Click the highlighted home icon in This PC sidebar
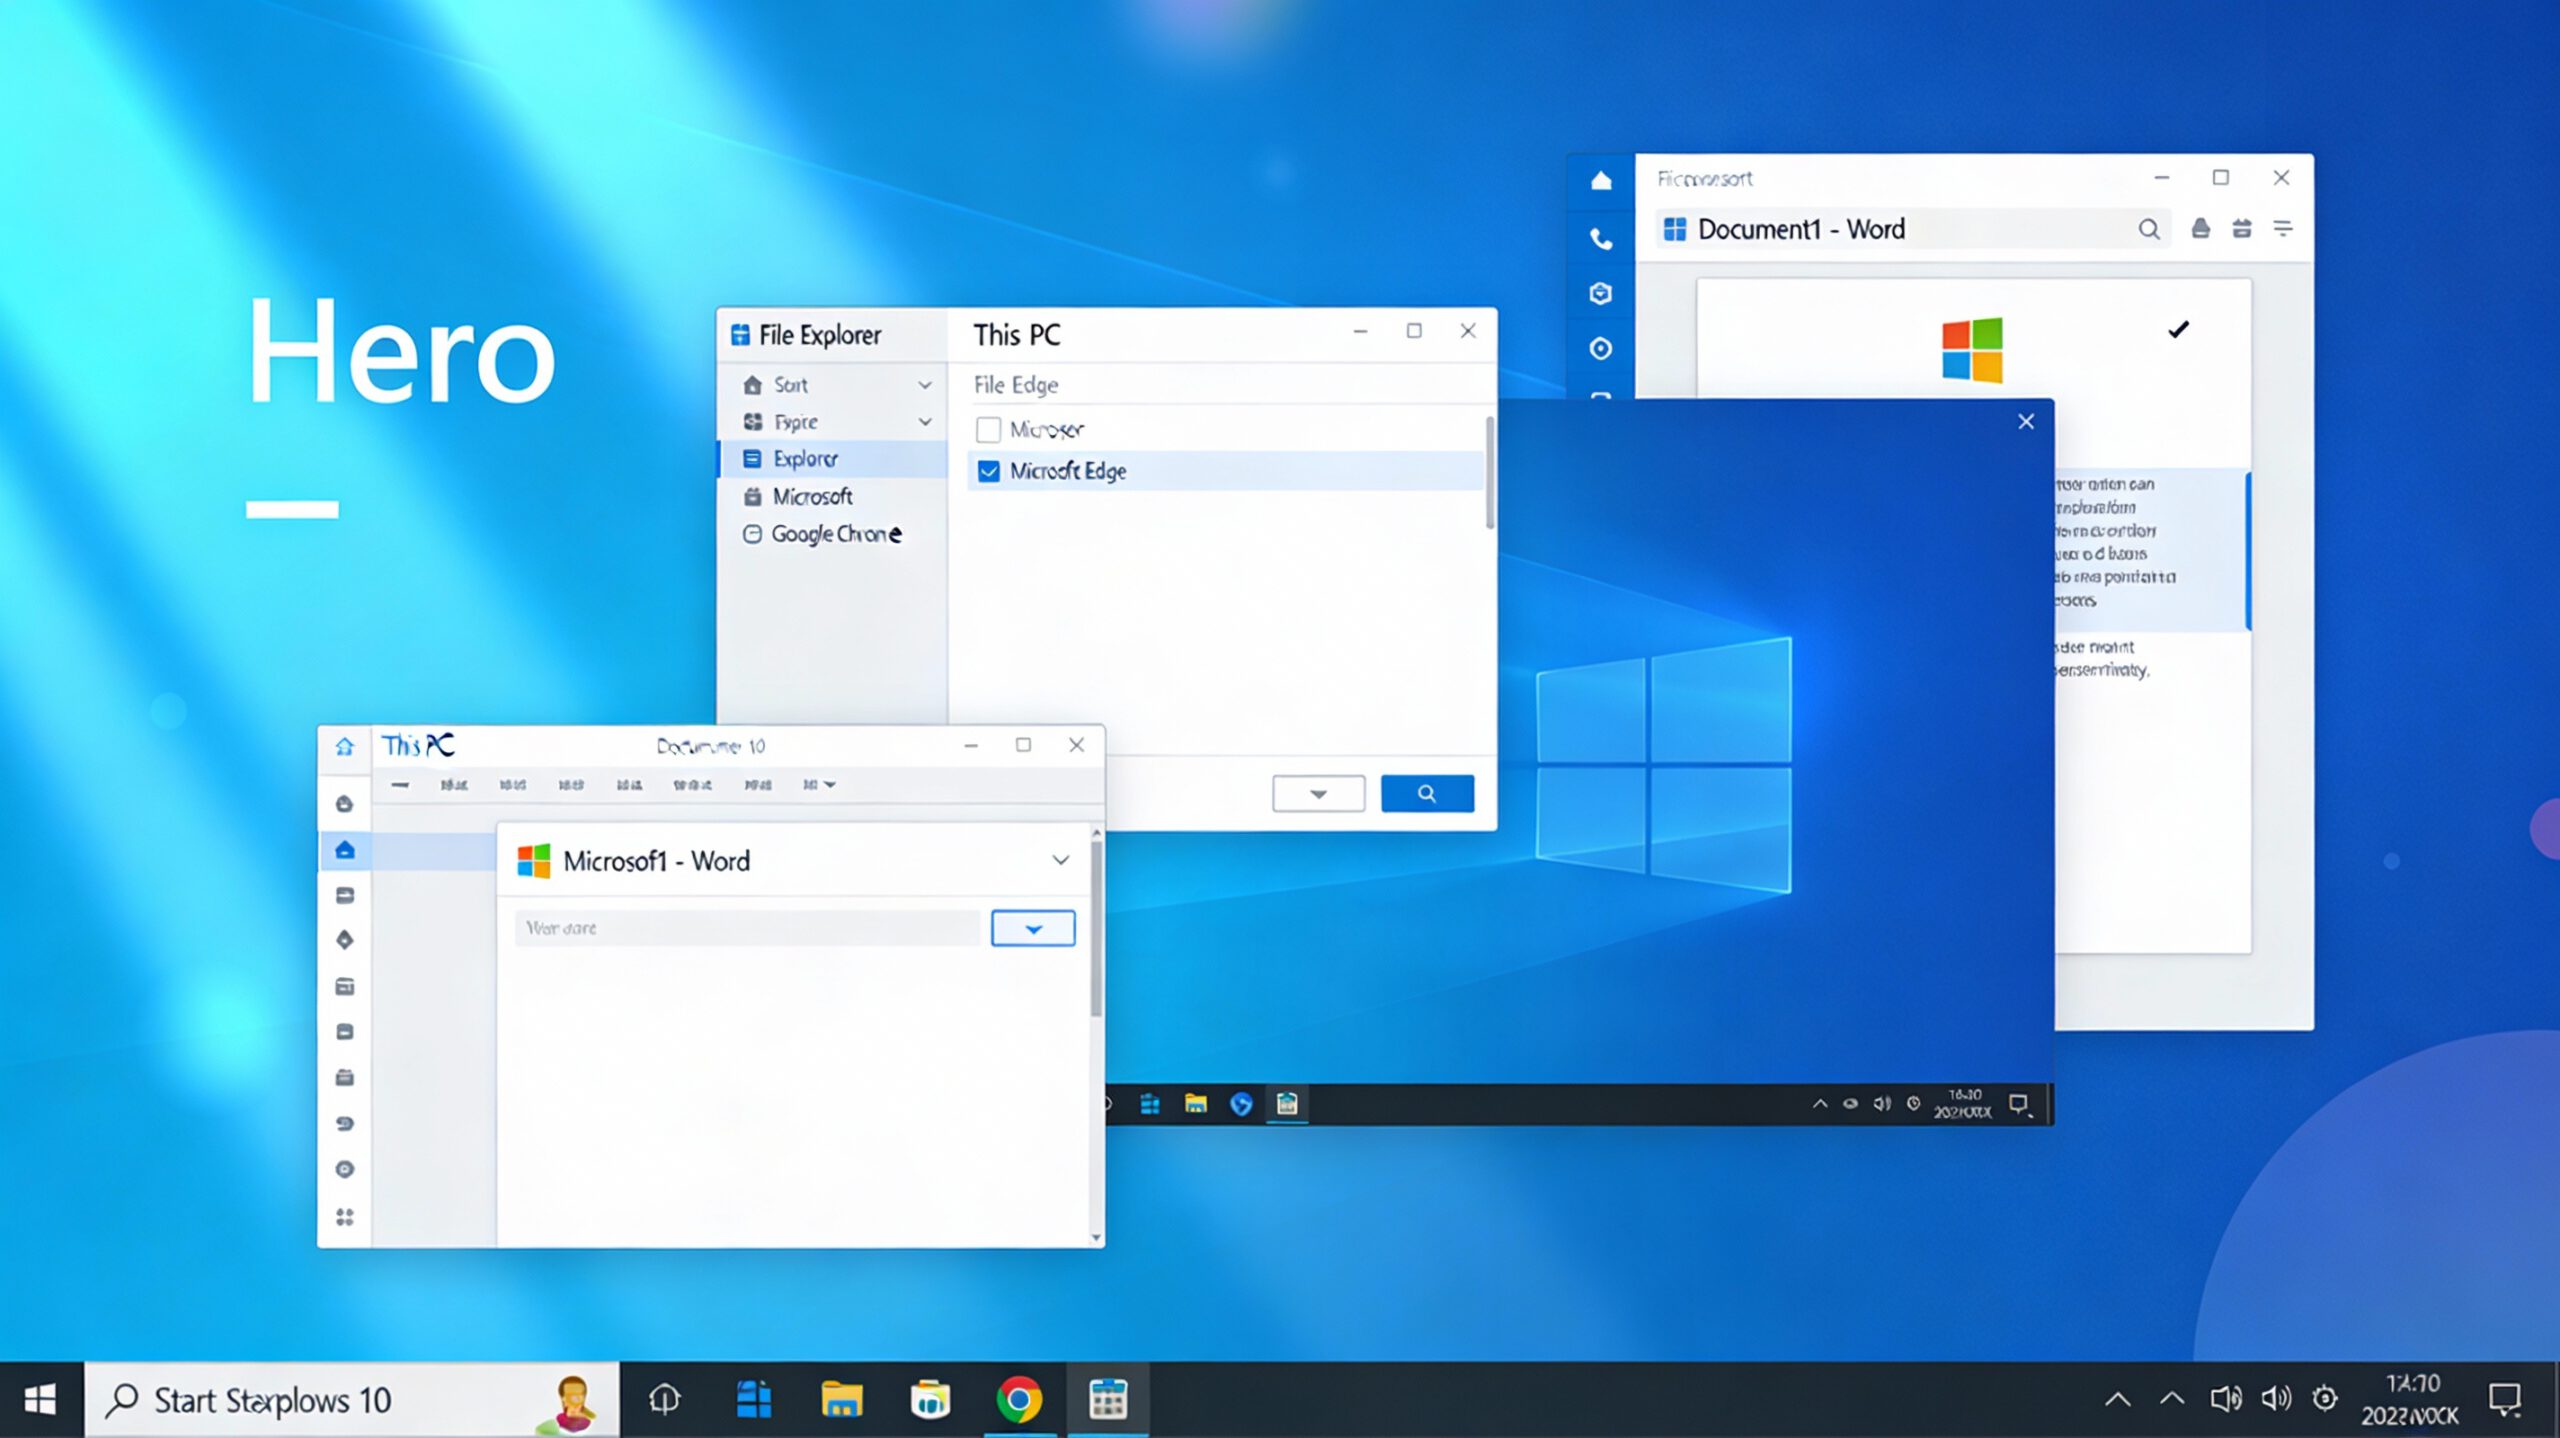 [x=345, y=850]
